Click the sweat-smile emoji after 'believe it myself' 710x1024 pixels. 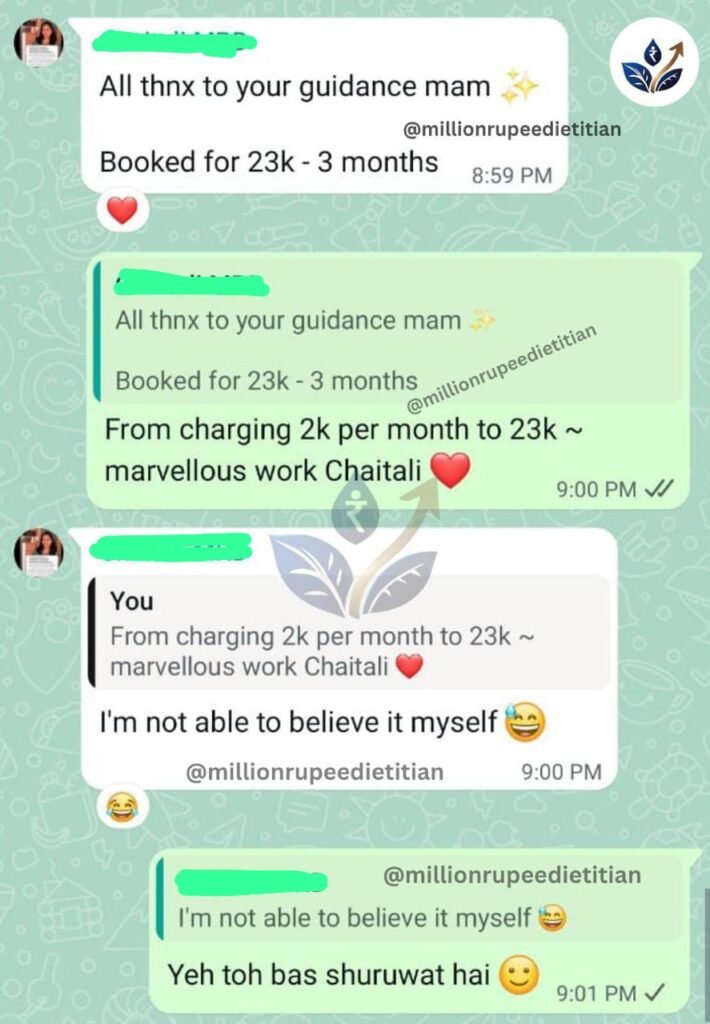tap(526, 723)
